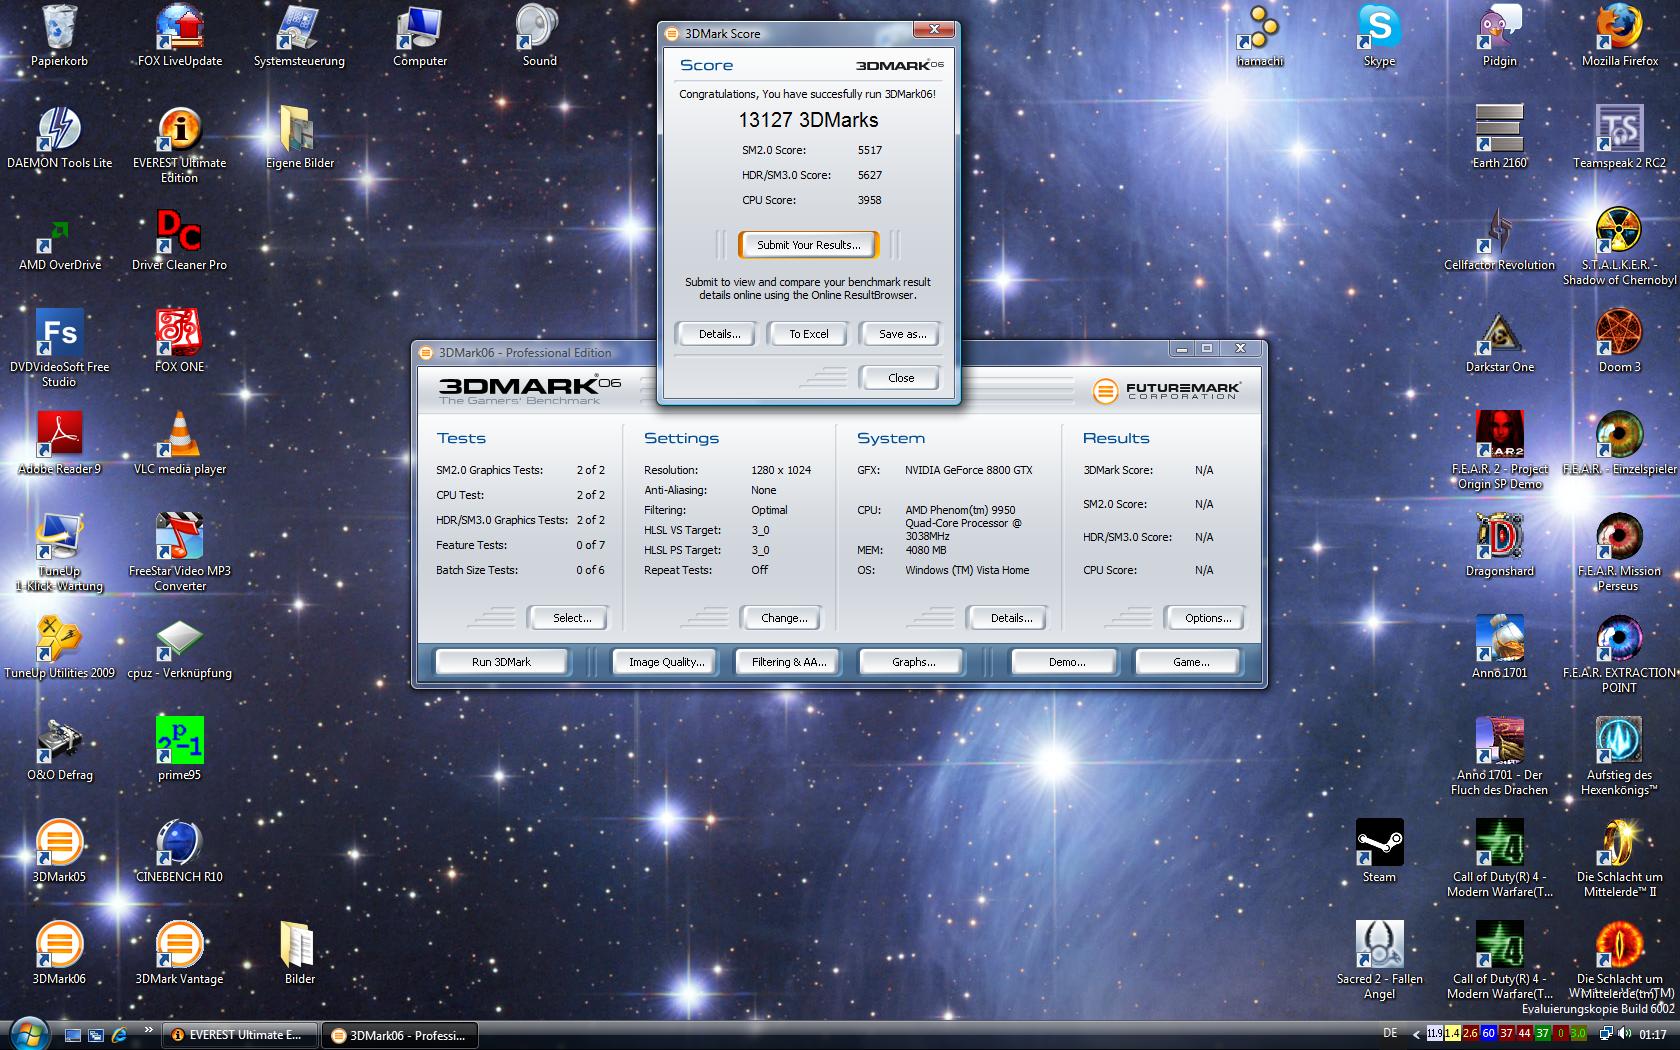
Task: Launch the Pidgin messenger icon
Action: [x=1499, y=36]
